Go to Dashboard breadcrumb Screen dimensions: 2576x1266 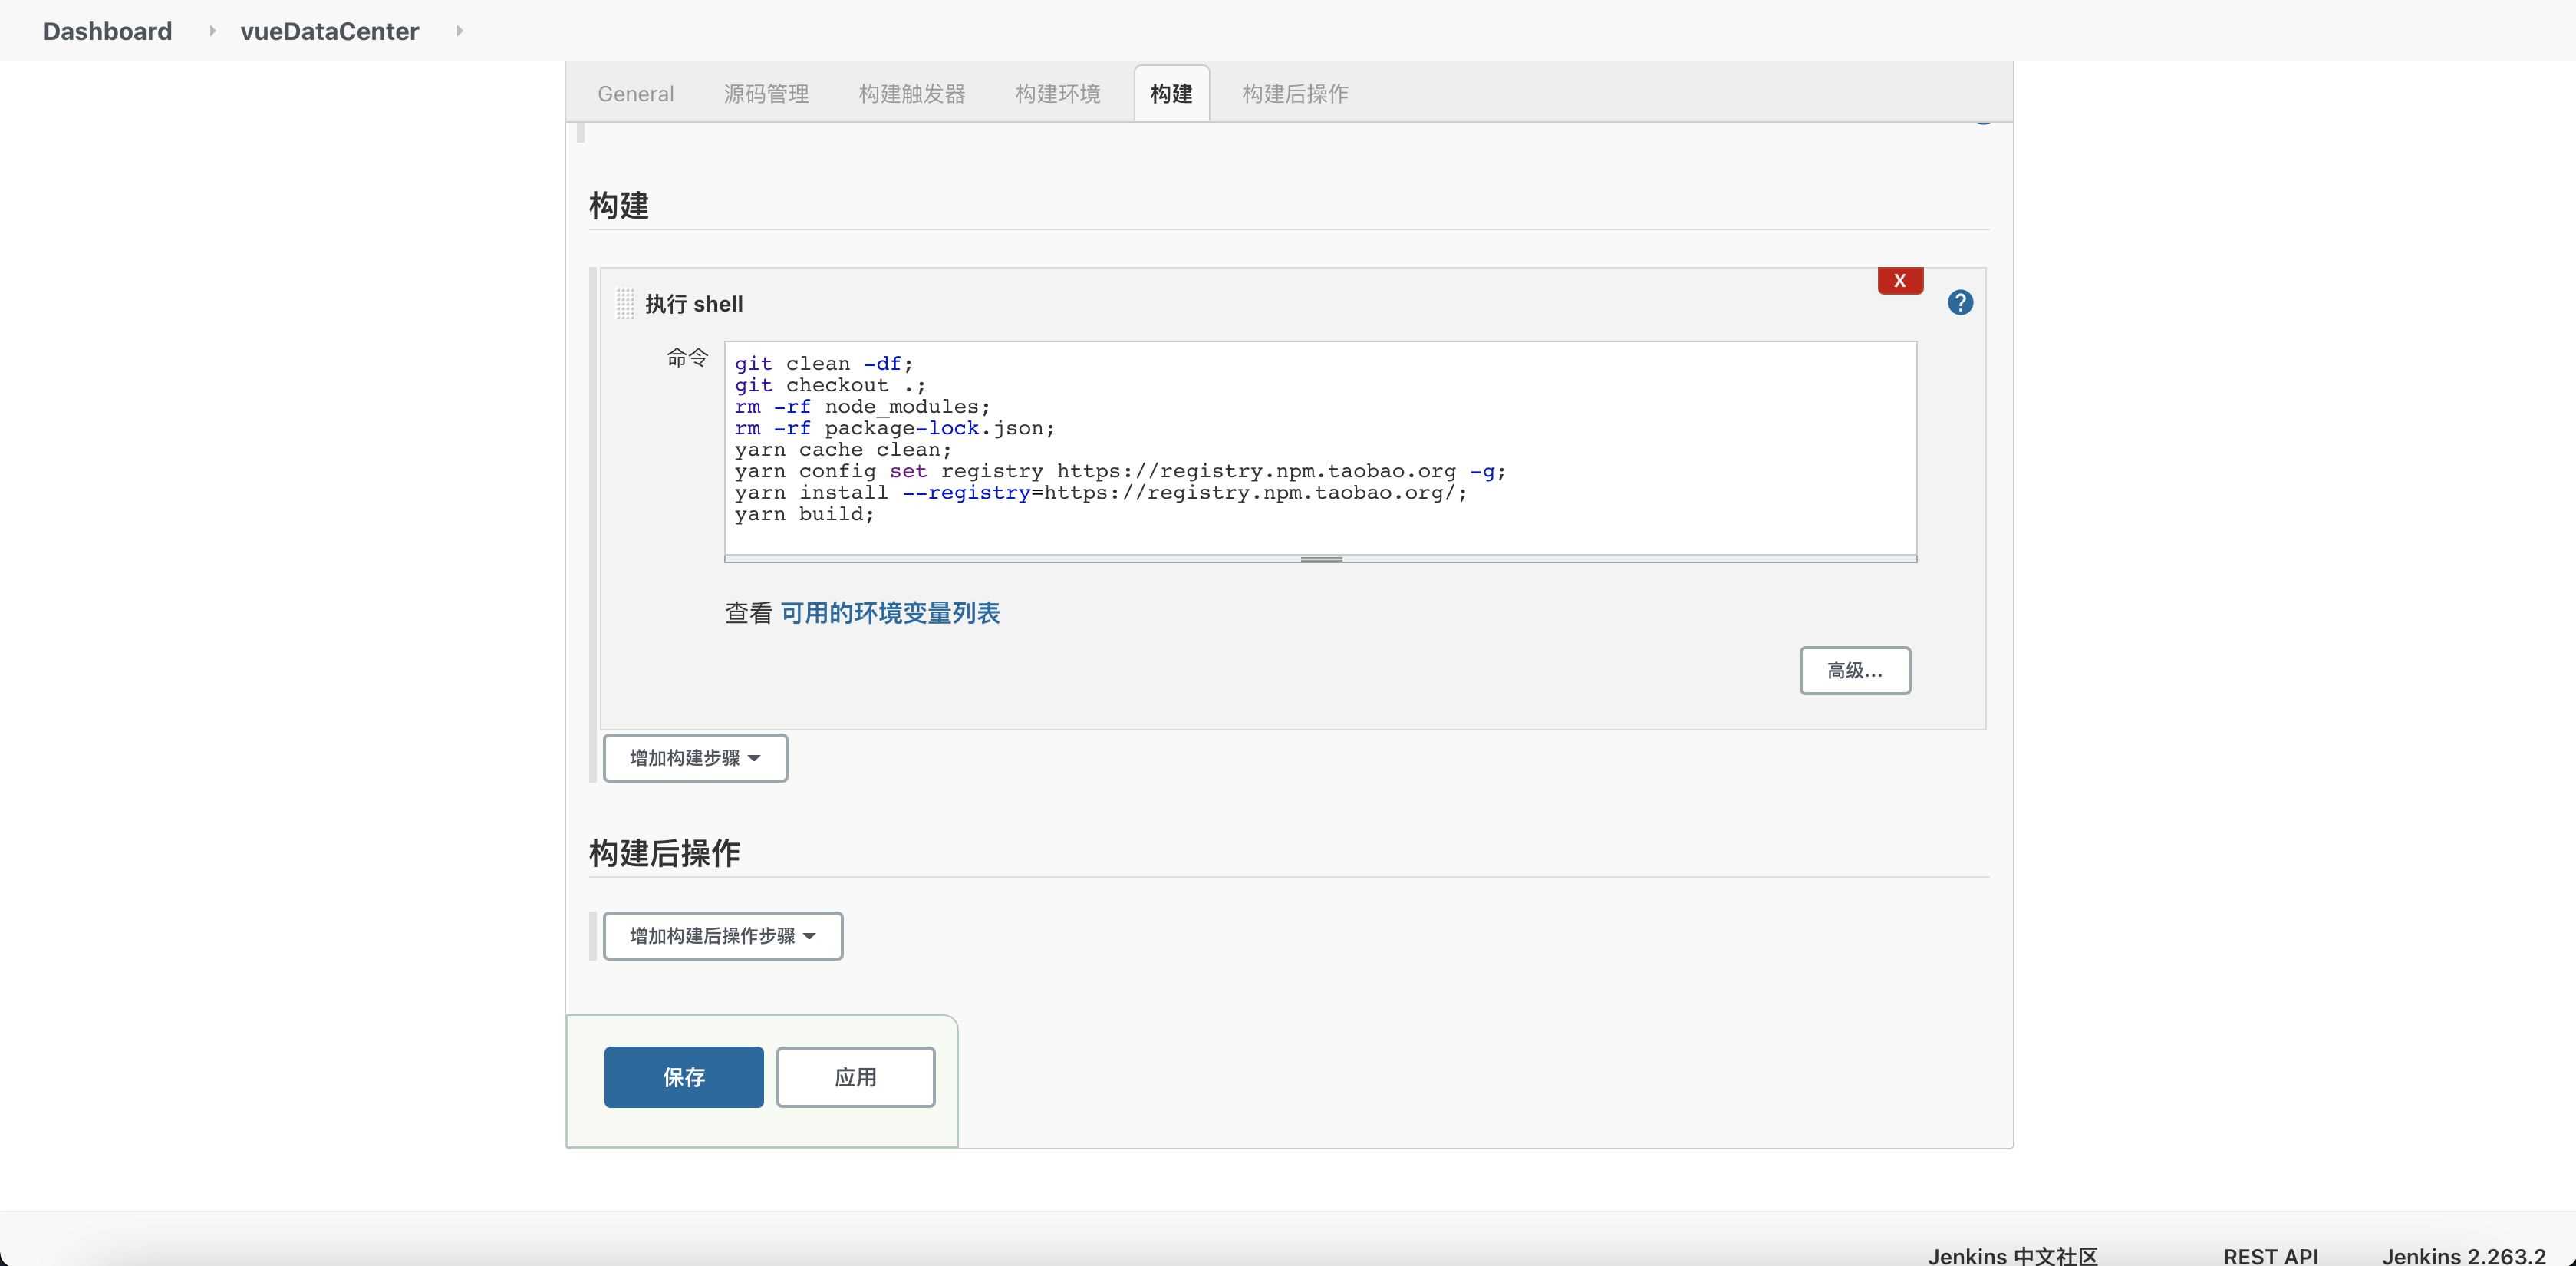point(107,31)
